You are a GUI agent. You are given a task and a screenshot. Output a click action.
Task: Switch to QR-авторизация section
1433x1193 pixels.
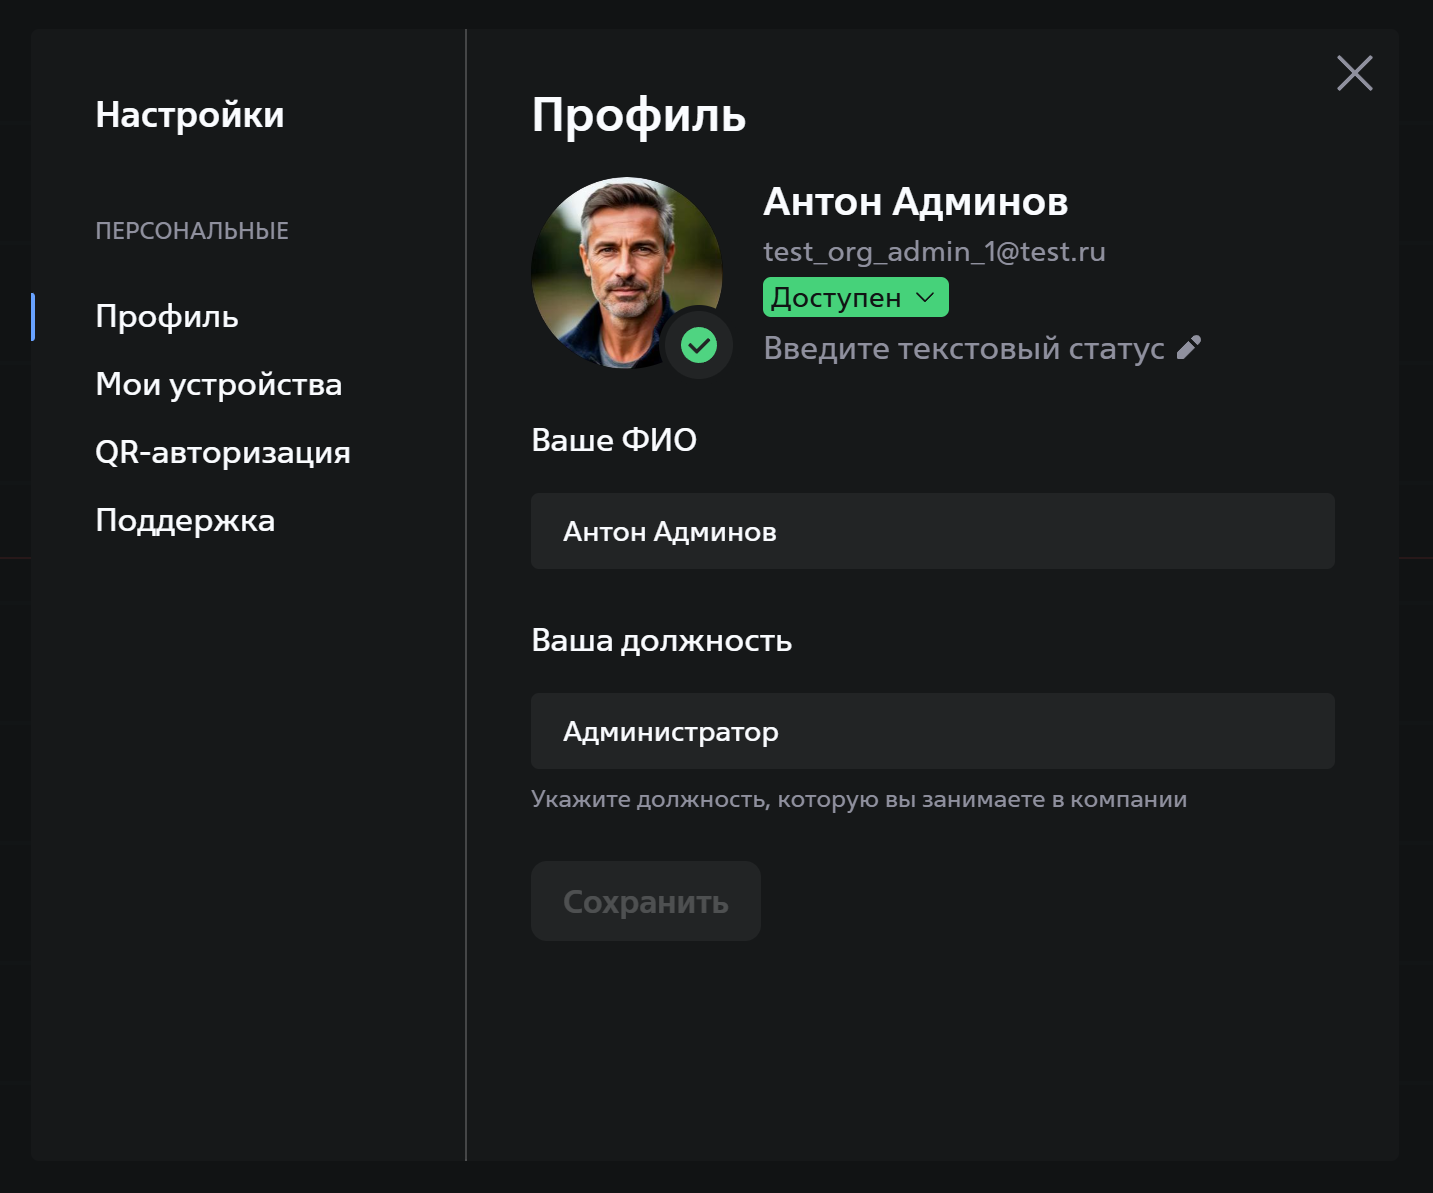click(x=223, y=452)
